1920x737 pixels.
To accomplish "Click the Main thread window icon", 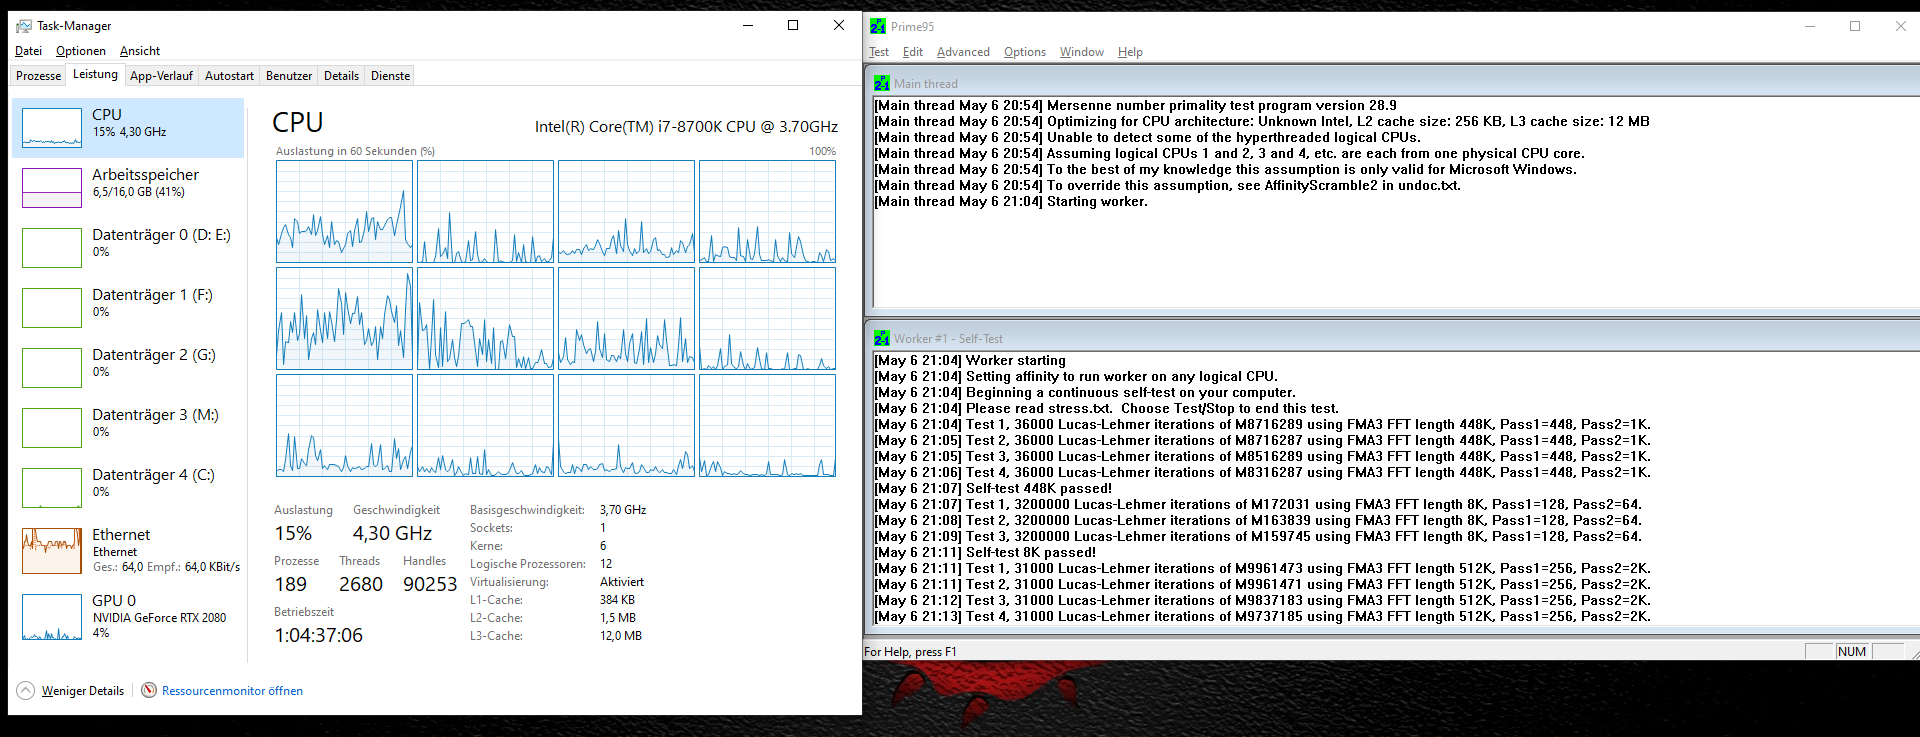I will point(881,83).
